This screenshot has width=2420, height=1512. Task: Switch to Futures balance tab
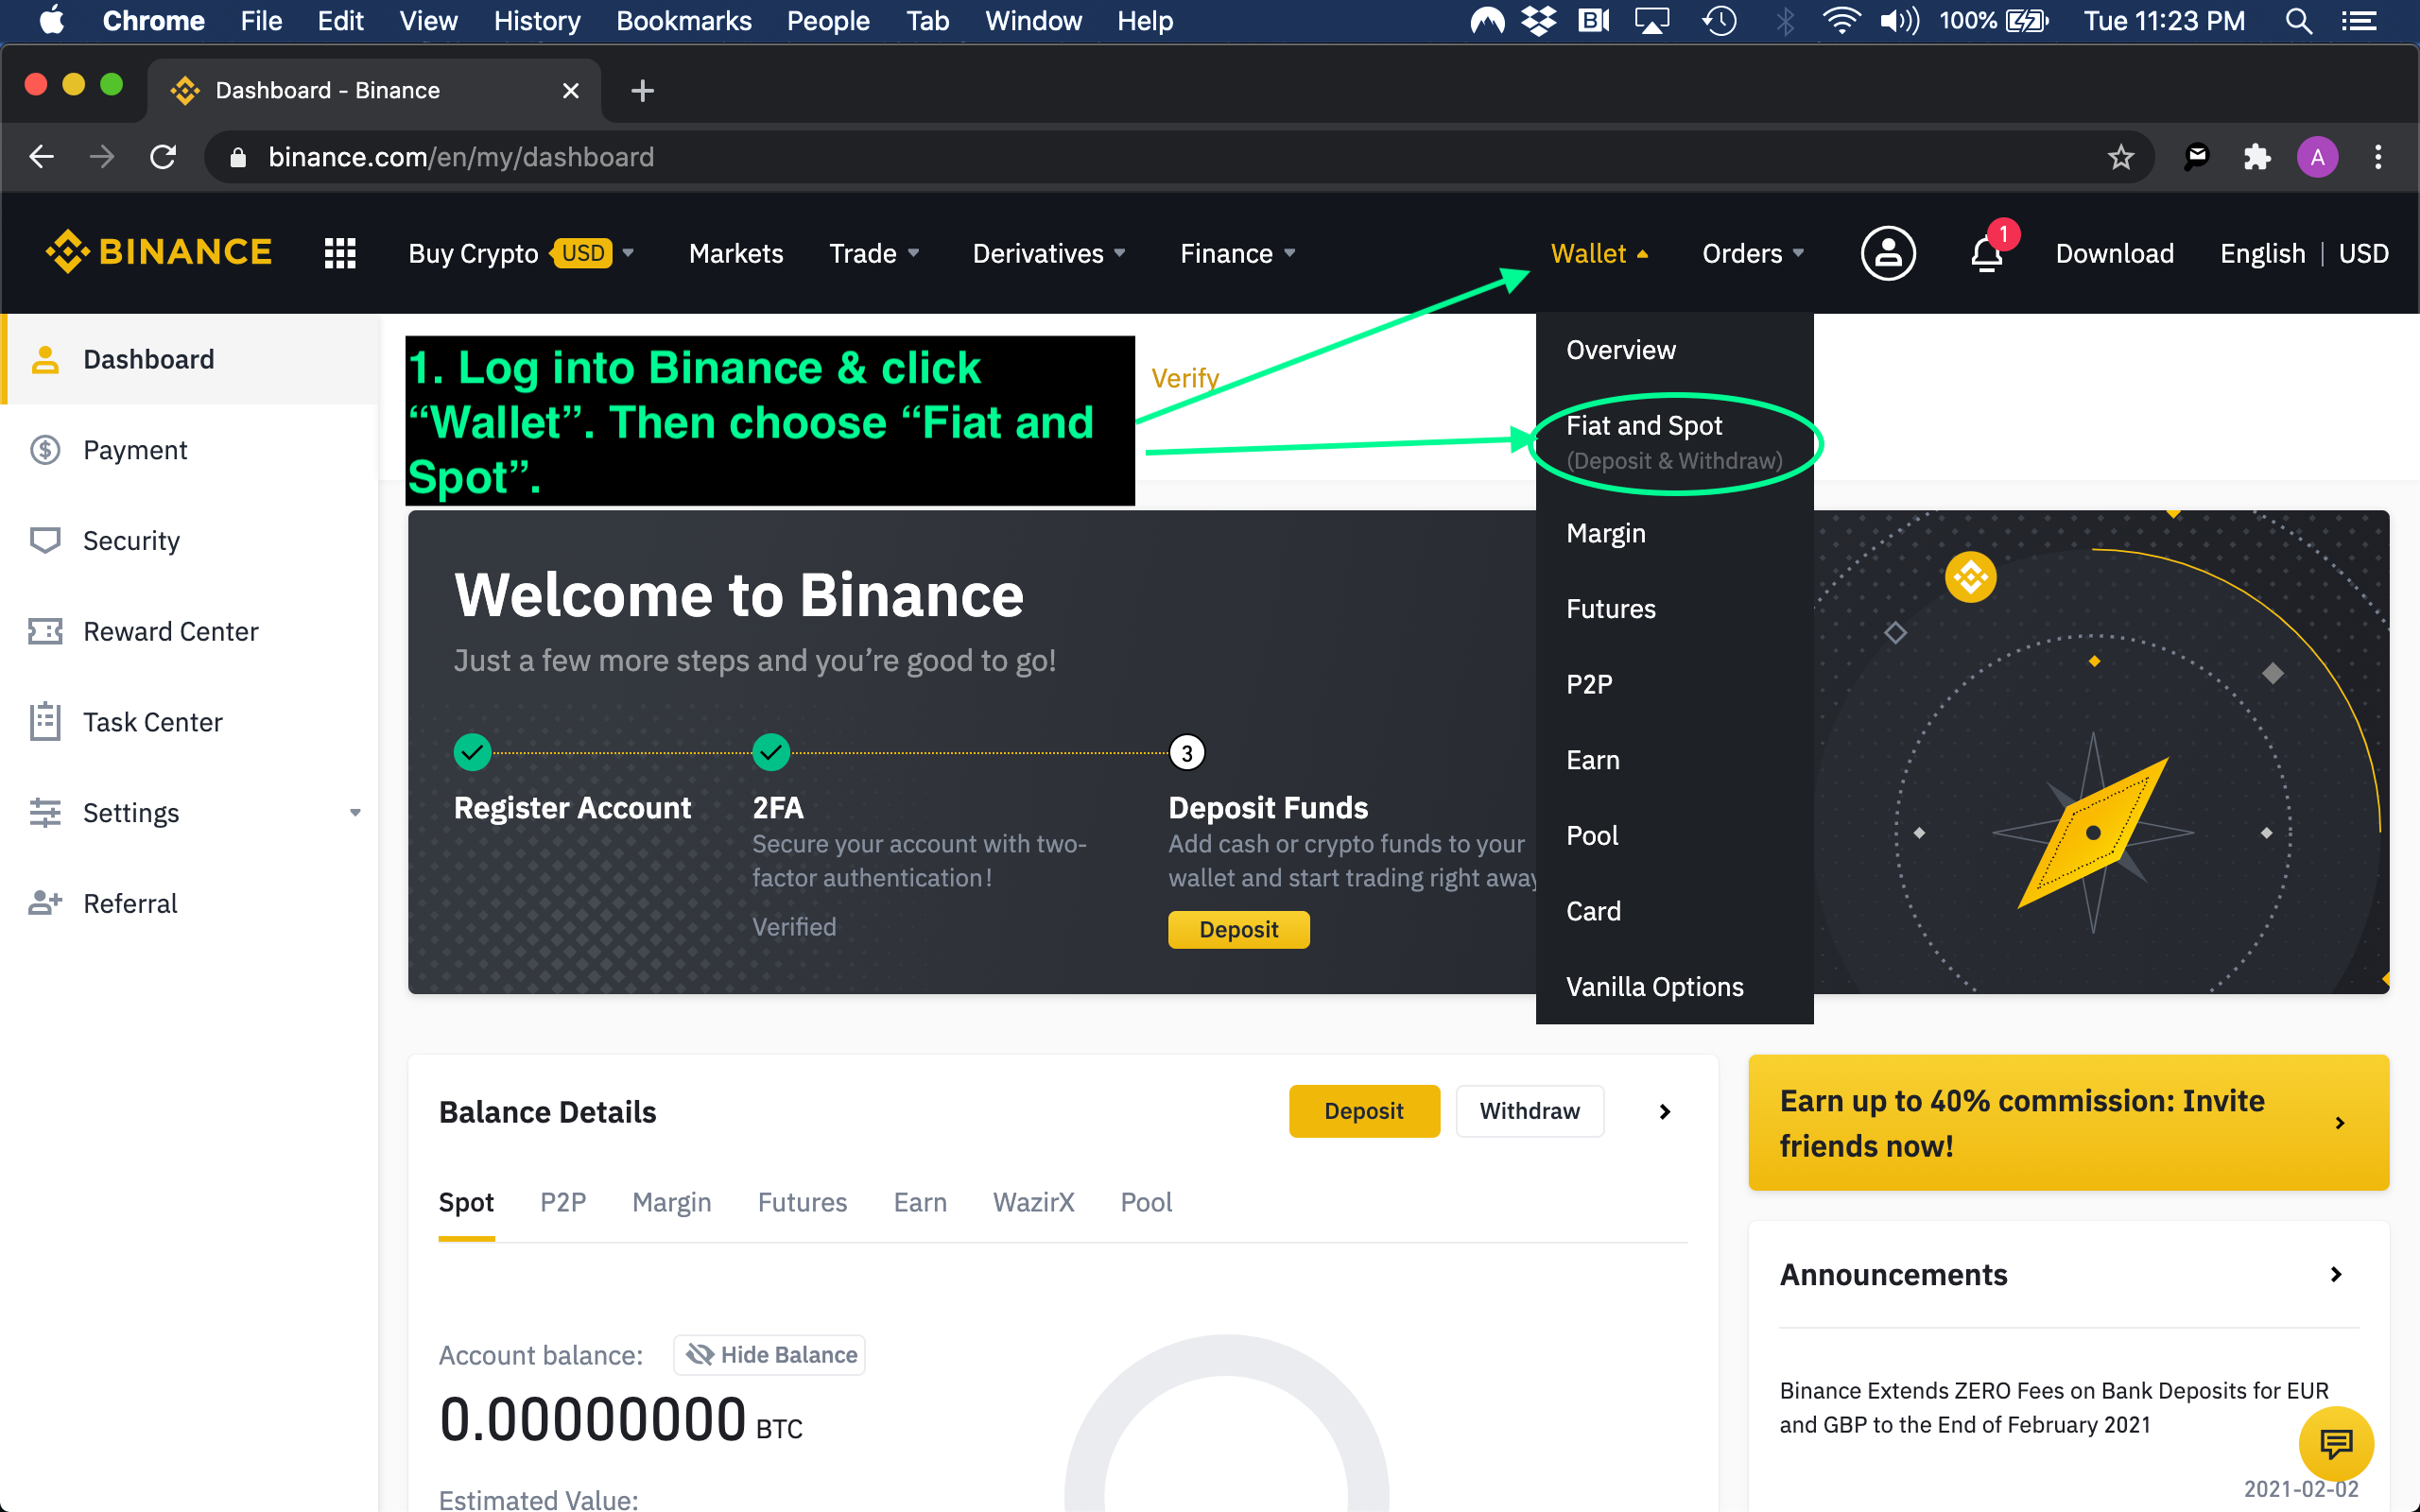click(x=802, y=1202)
